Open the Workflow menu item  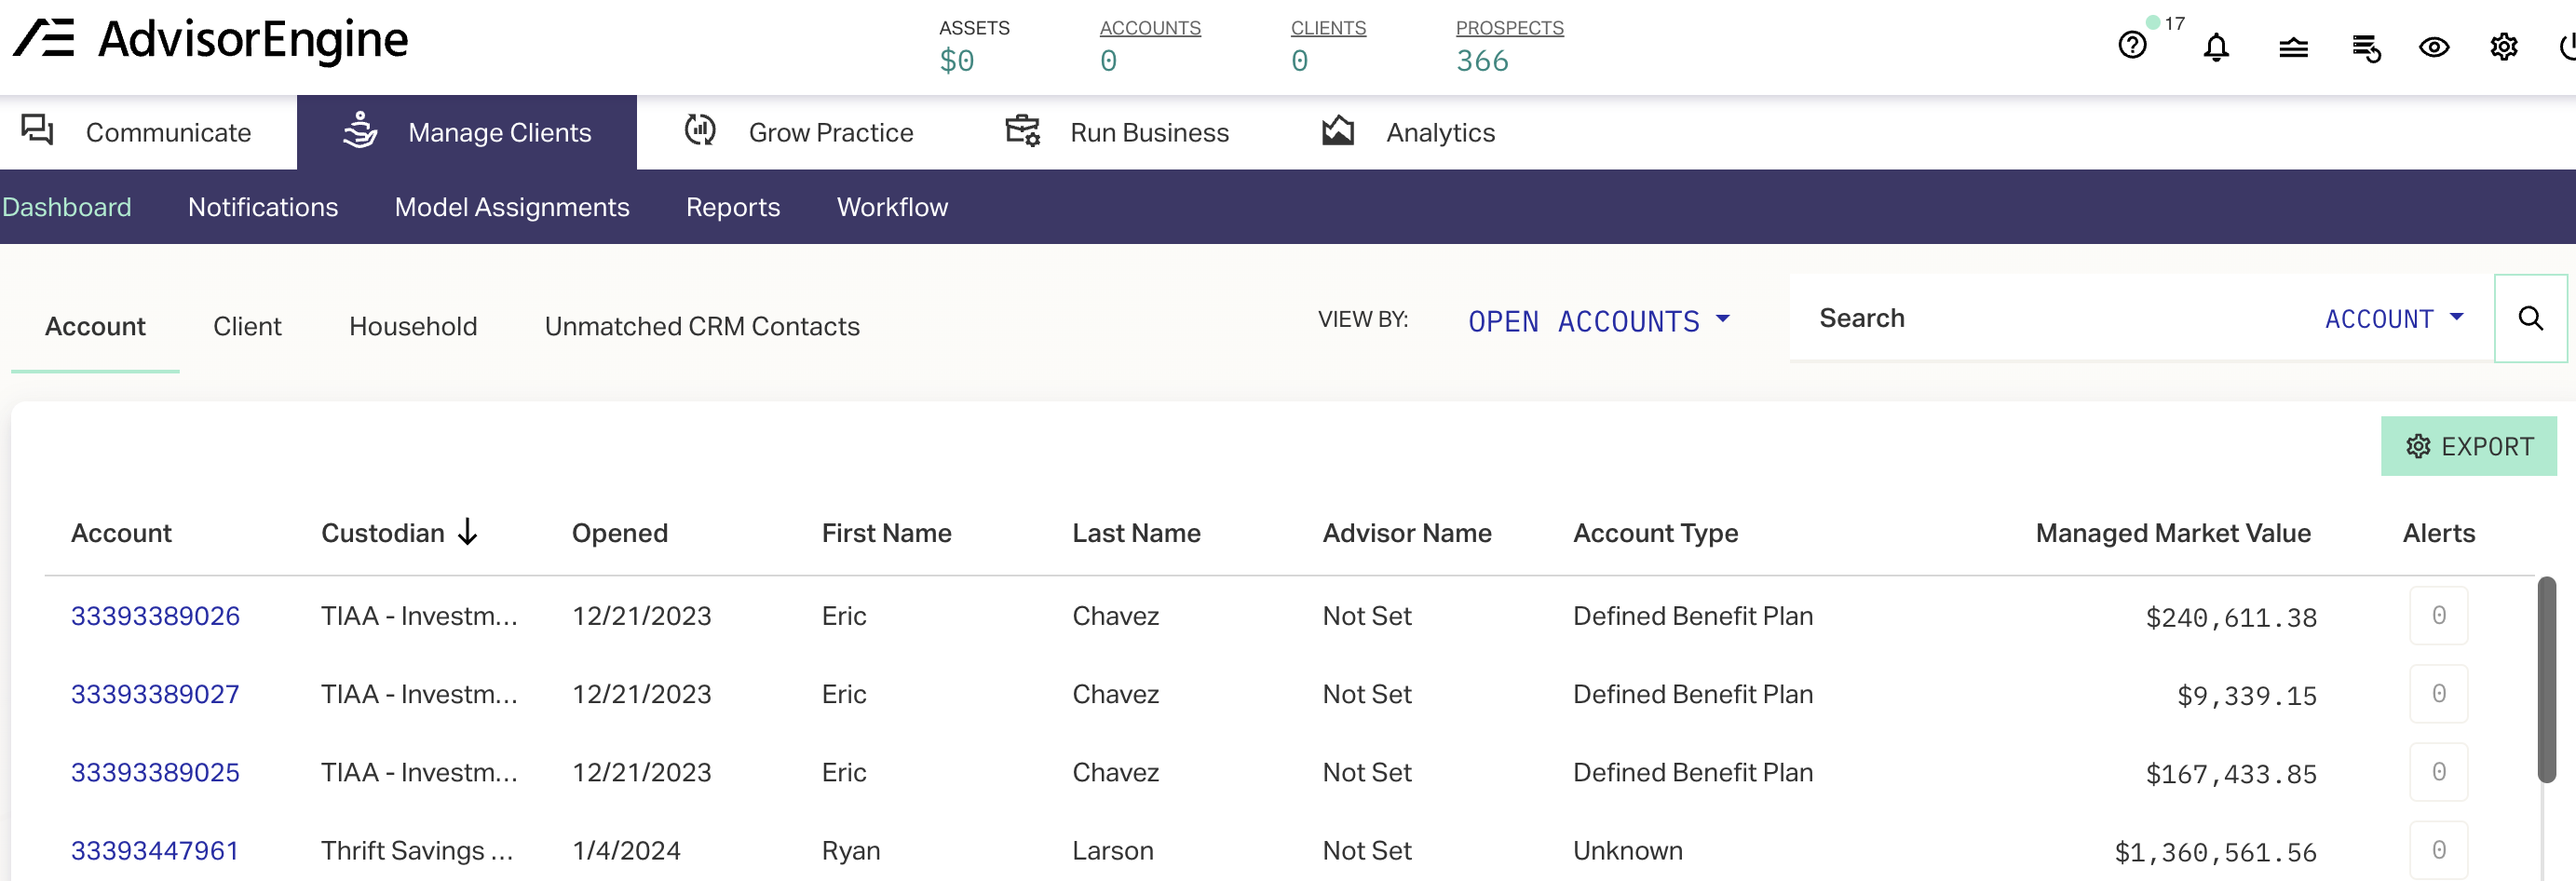pos(892,207)
